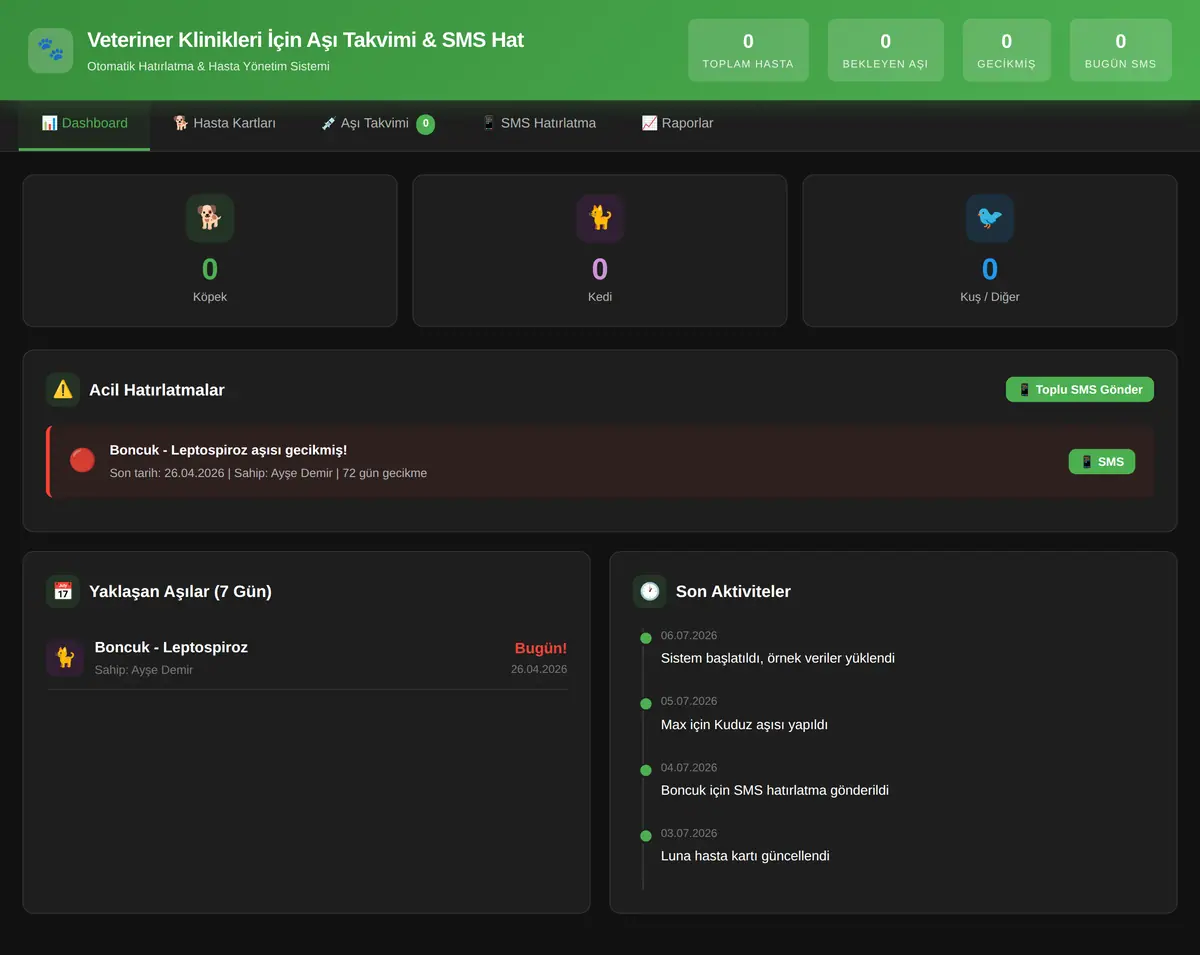
Task: Click the 'Bugün!' due label
Action: click(x=541, y=648)
